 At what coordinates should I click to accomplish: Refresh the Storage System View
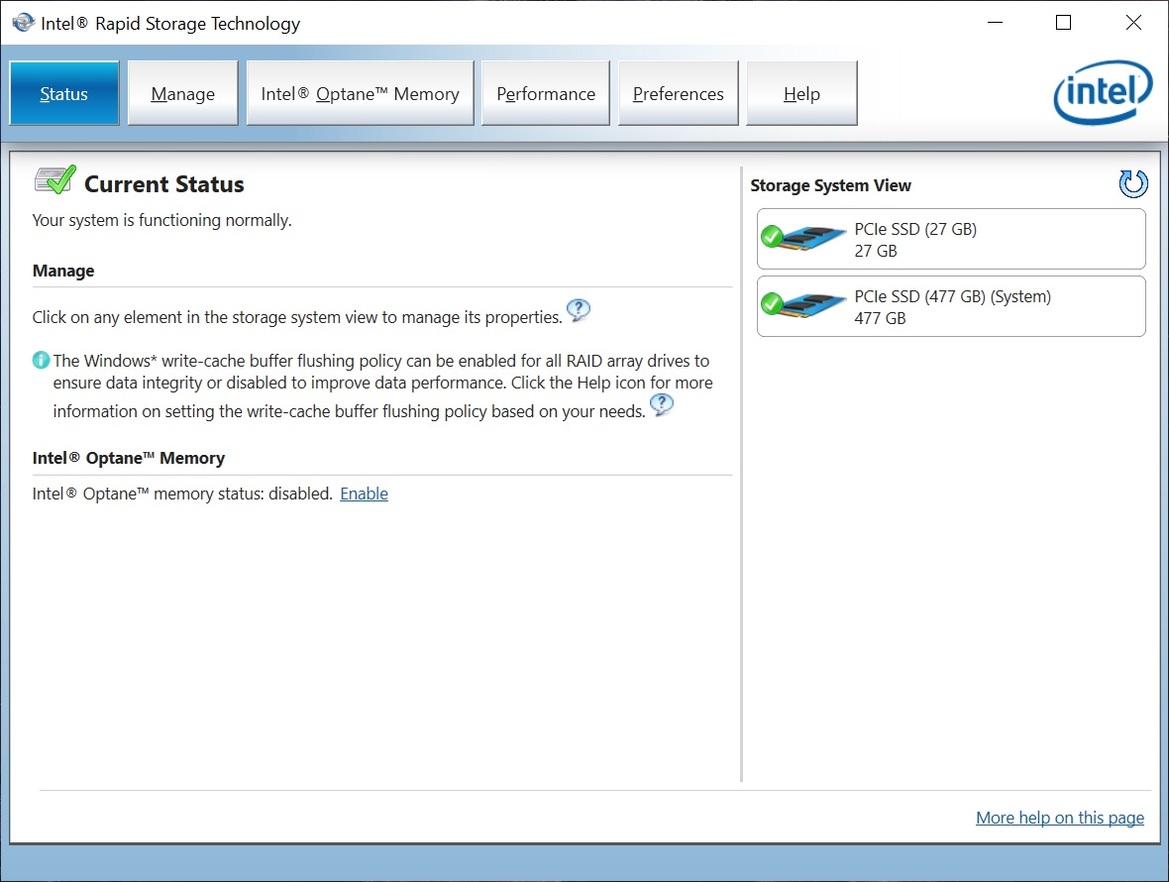click(x=1132, y=183)
